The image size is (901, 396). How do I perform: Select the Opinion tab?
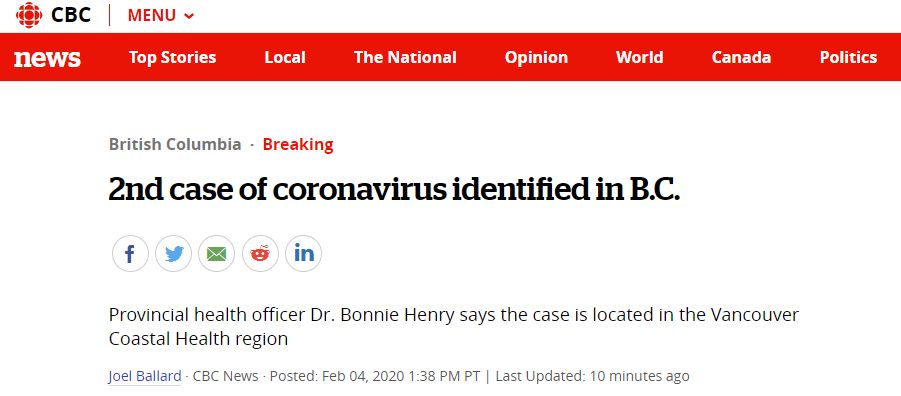[x=536, y=57]
